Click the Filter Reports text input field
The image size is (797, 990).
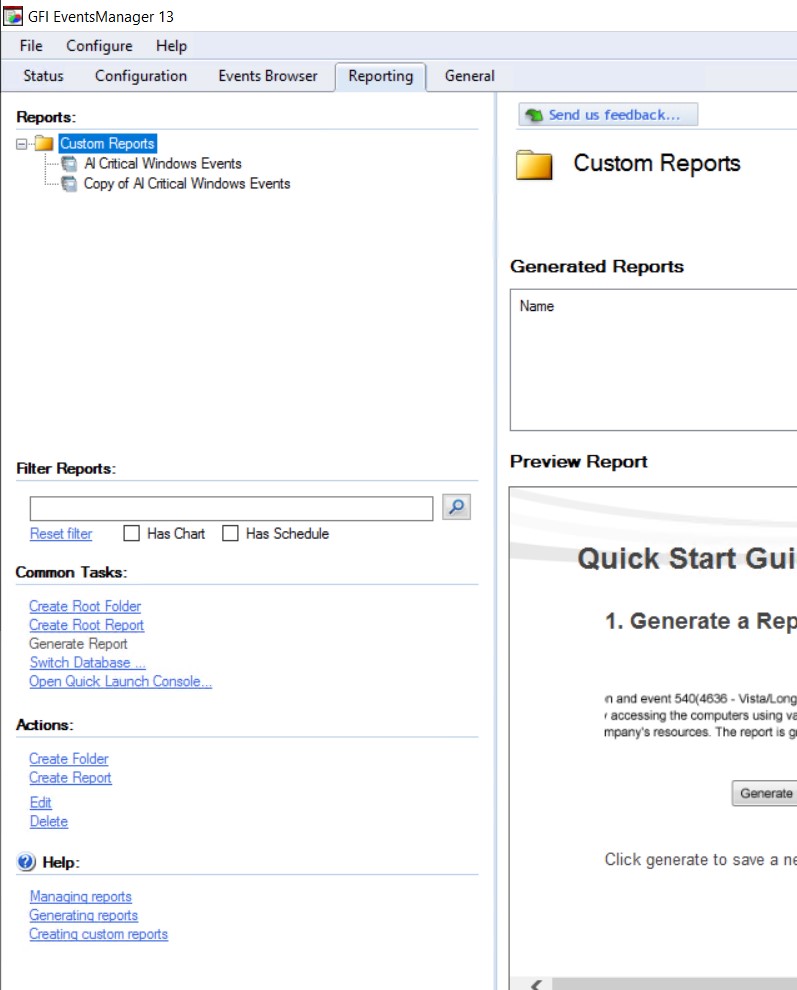pos(231,508)
